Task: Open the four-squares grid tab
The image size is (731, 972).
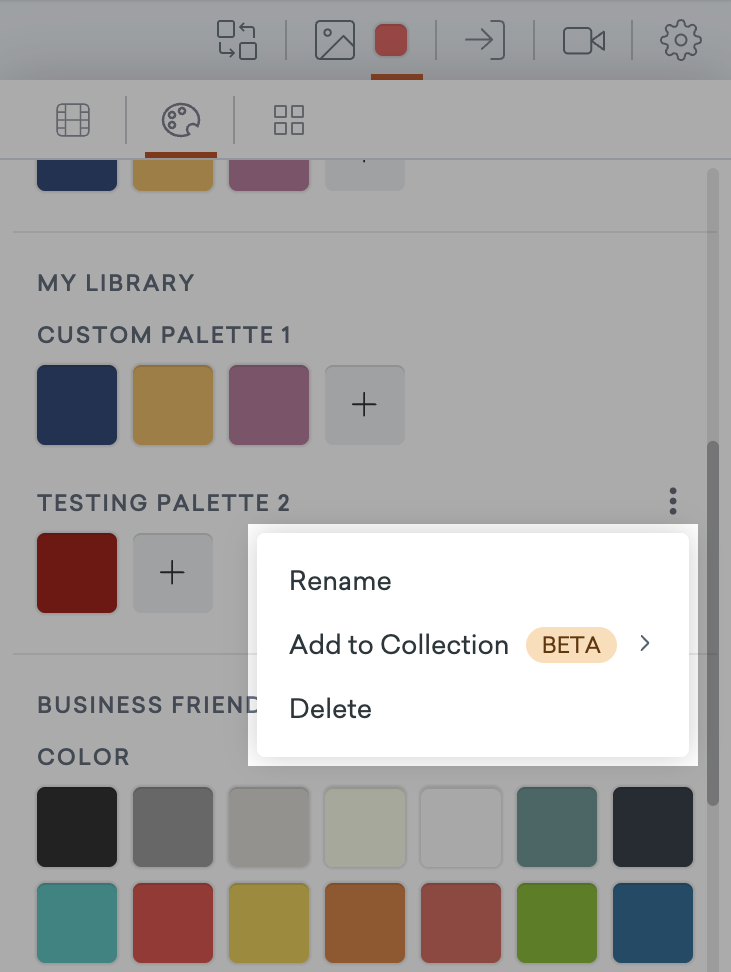Action: pos(289,120)
